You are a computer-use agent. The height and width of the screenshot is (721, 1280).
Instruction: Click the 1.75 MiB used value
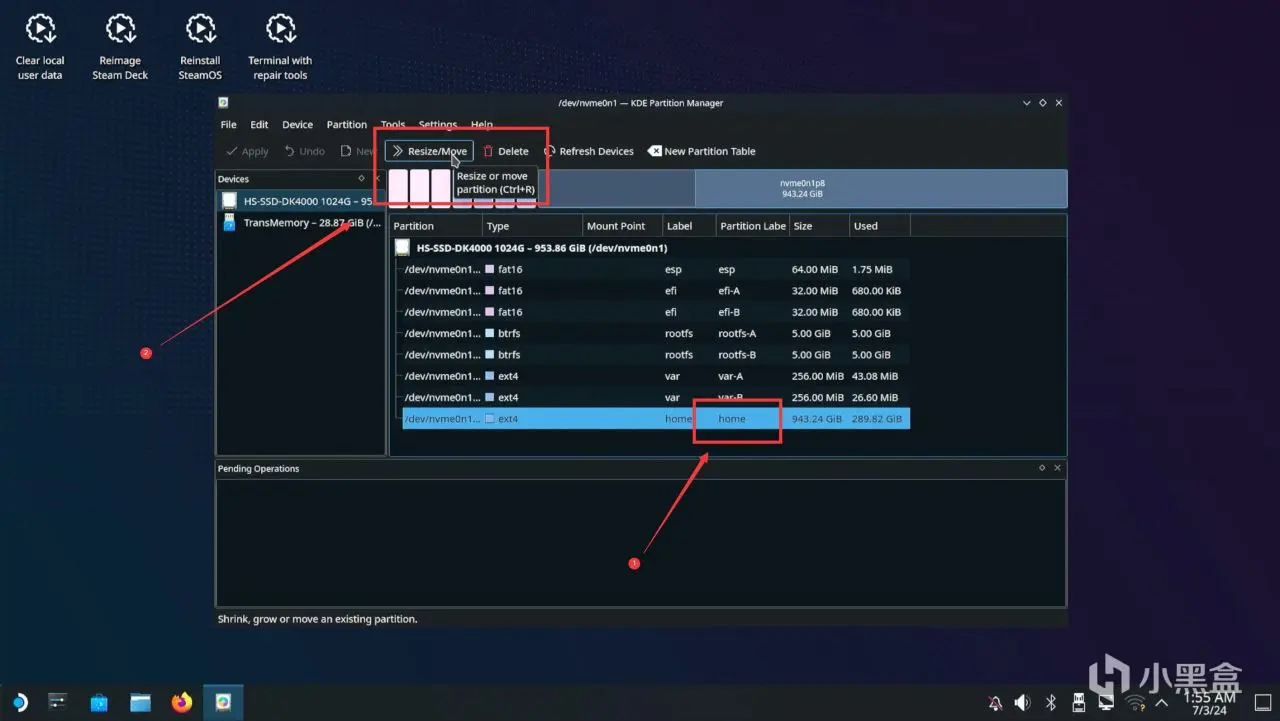[x=872, y=270]
